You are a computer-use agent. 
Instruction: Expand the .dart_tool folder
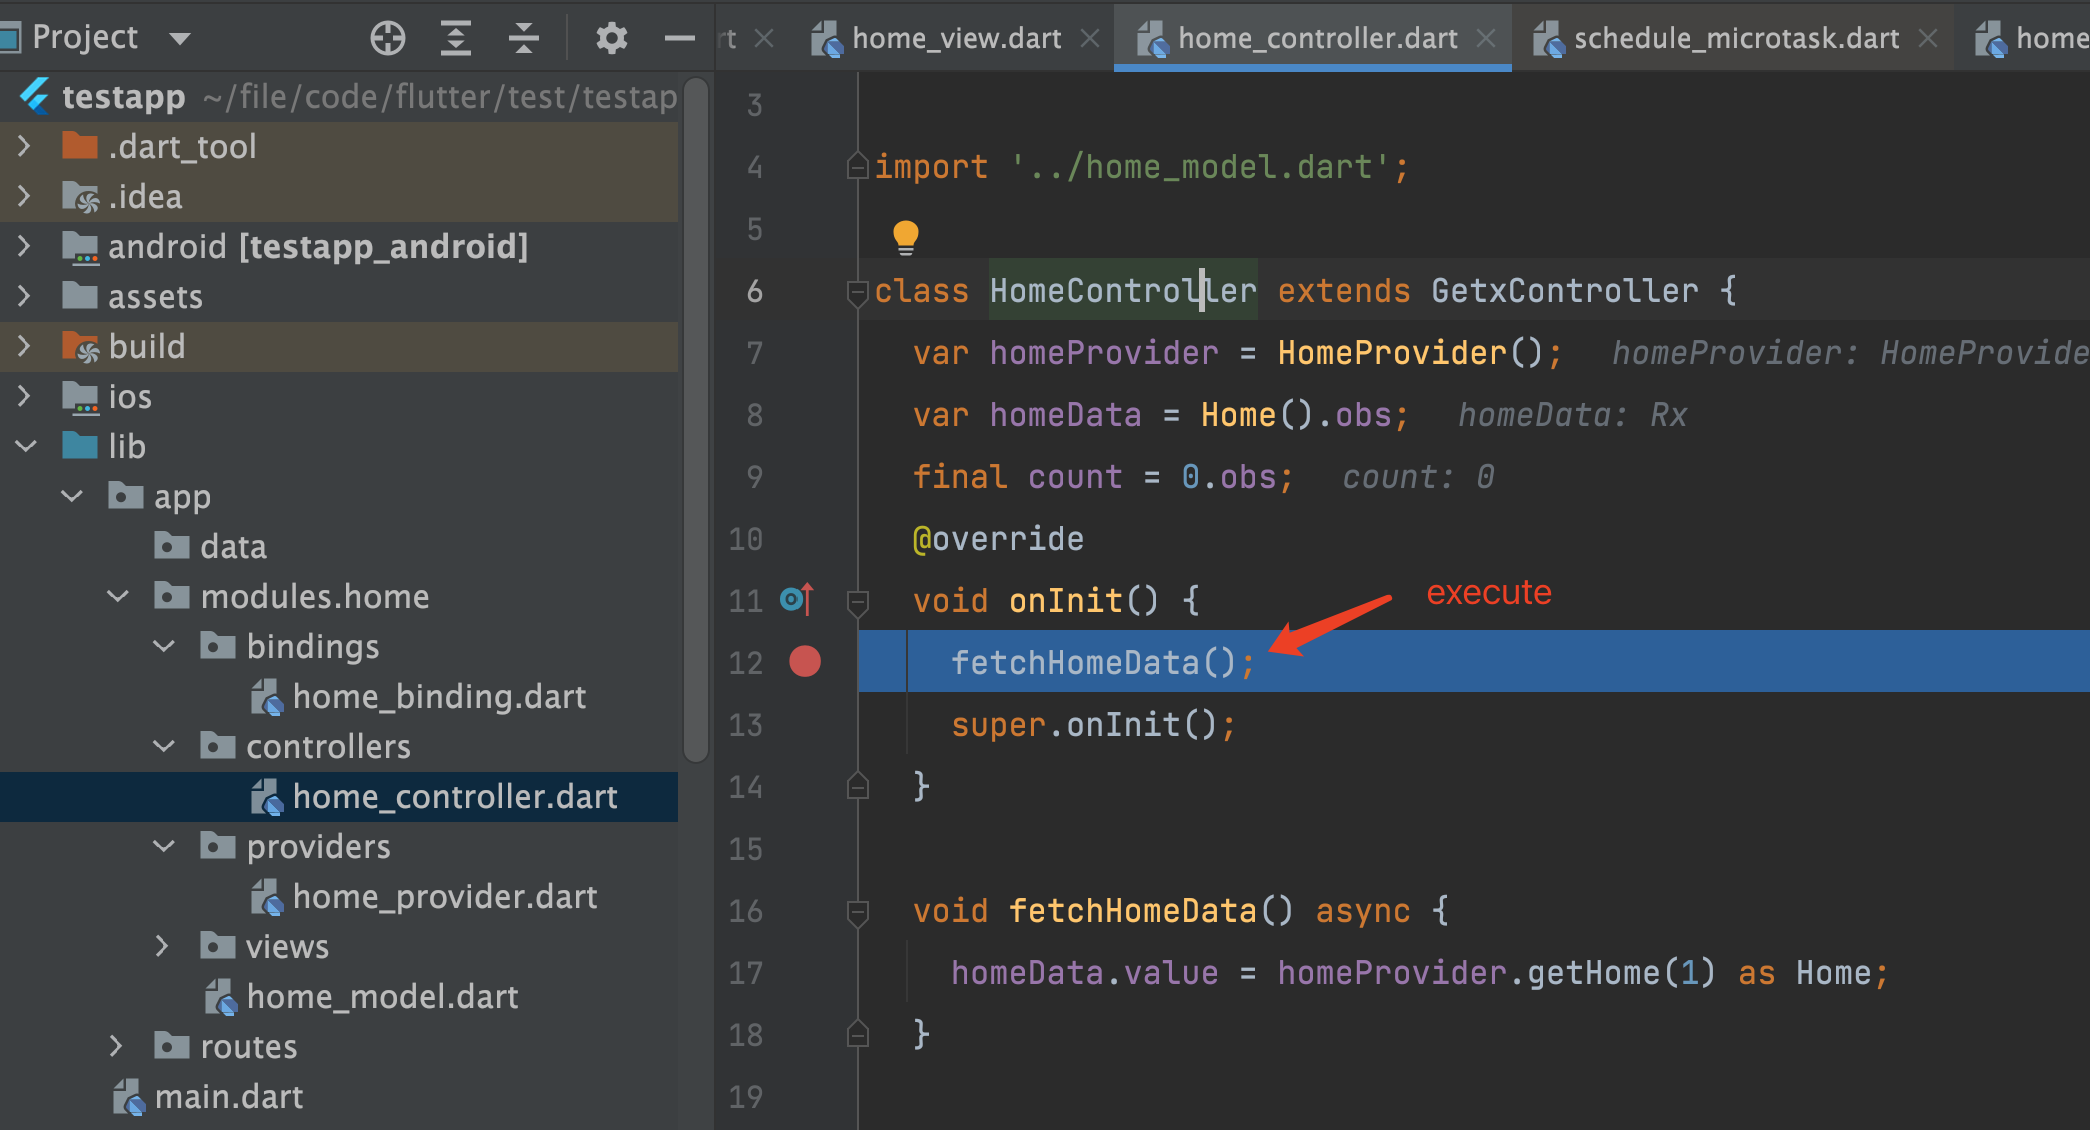(24, 146)
